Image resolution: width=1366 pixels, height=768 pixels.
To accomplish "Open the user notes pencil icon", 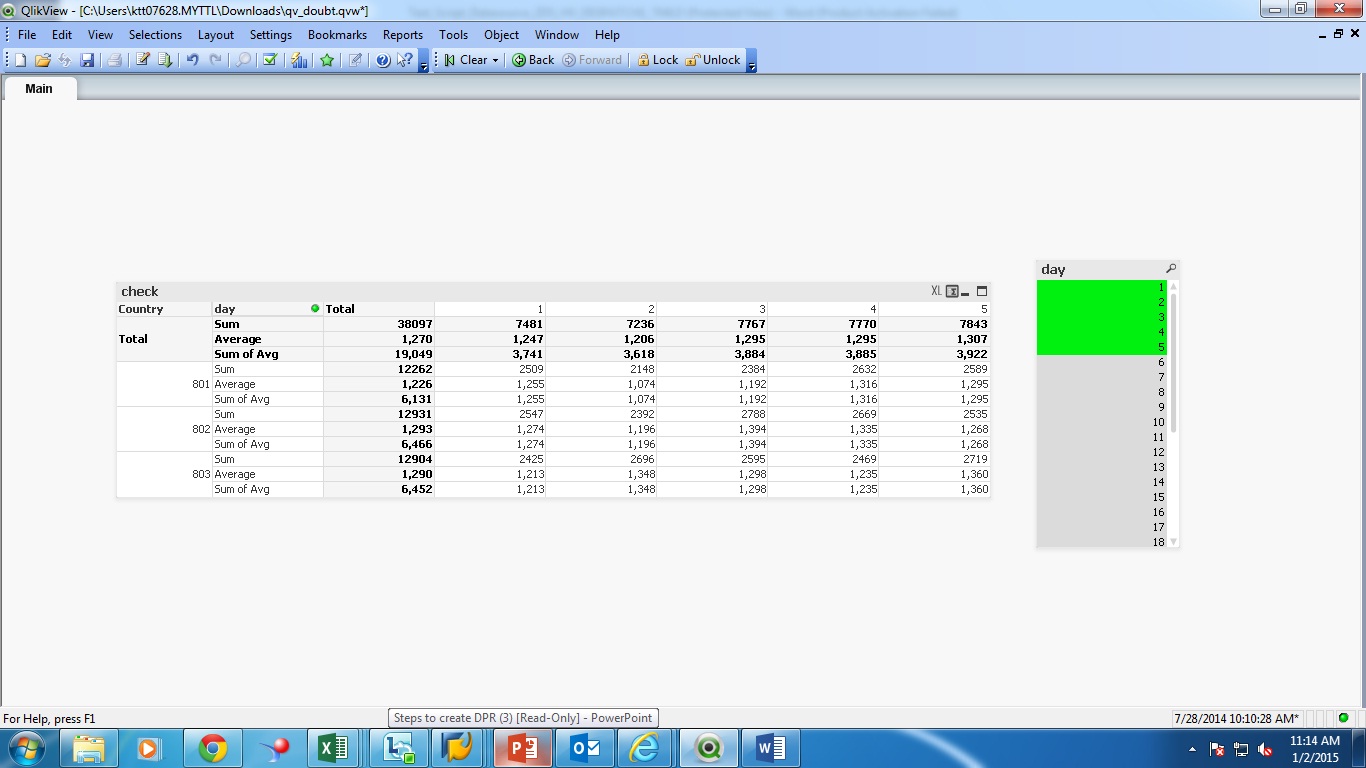I will (x=355, y=60).
